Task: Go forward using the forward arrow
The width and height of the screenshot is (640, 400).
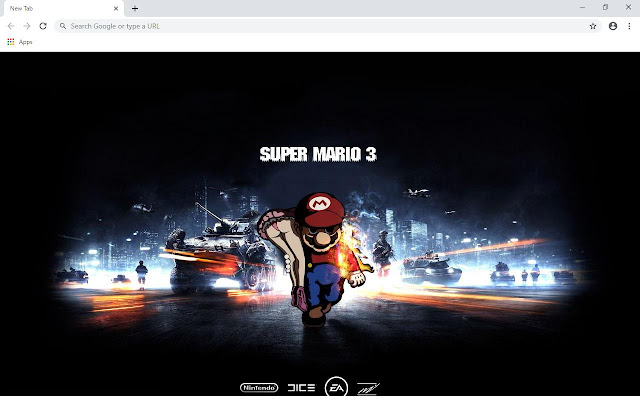Action: click(27, 26)
